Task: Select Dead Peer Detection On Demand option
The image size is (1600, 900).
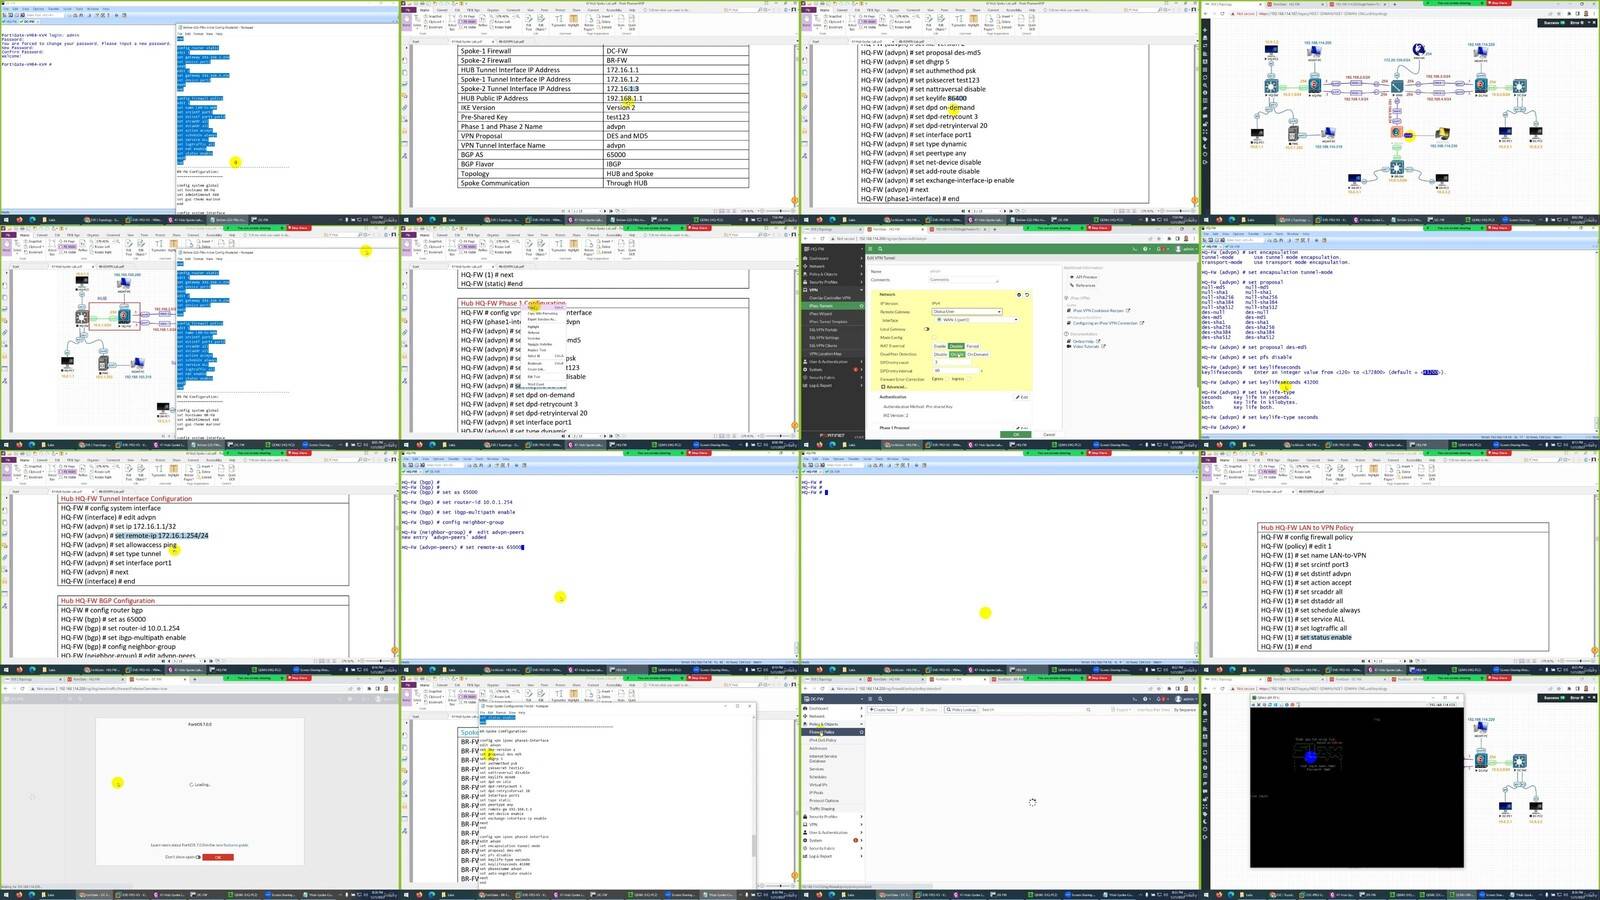Action: 978,354
